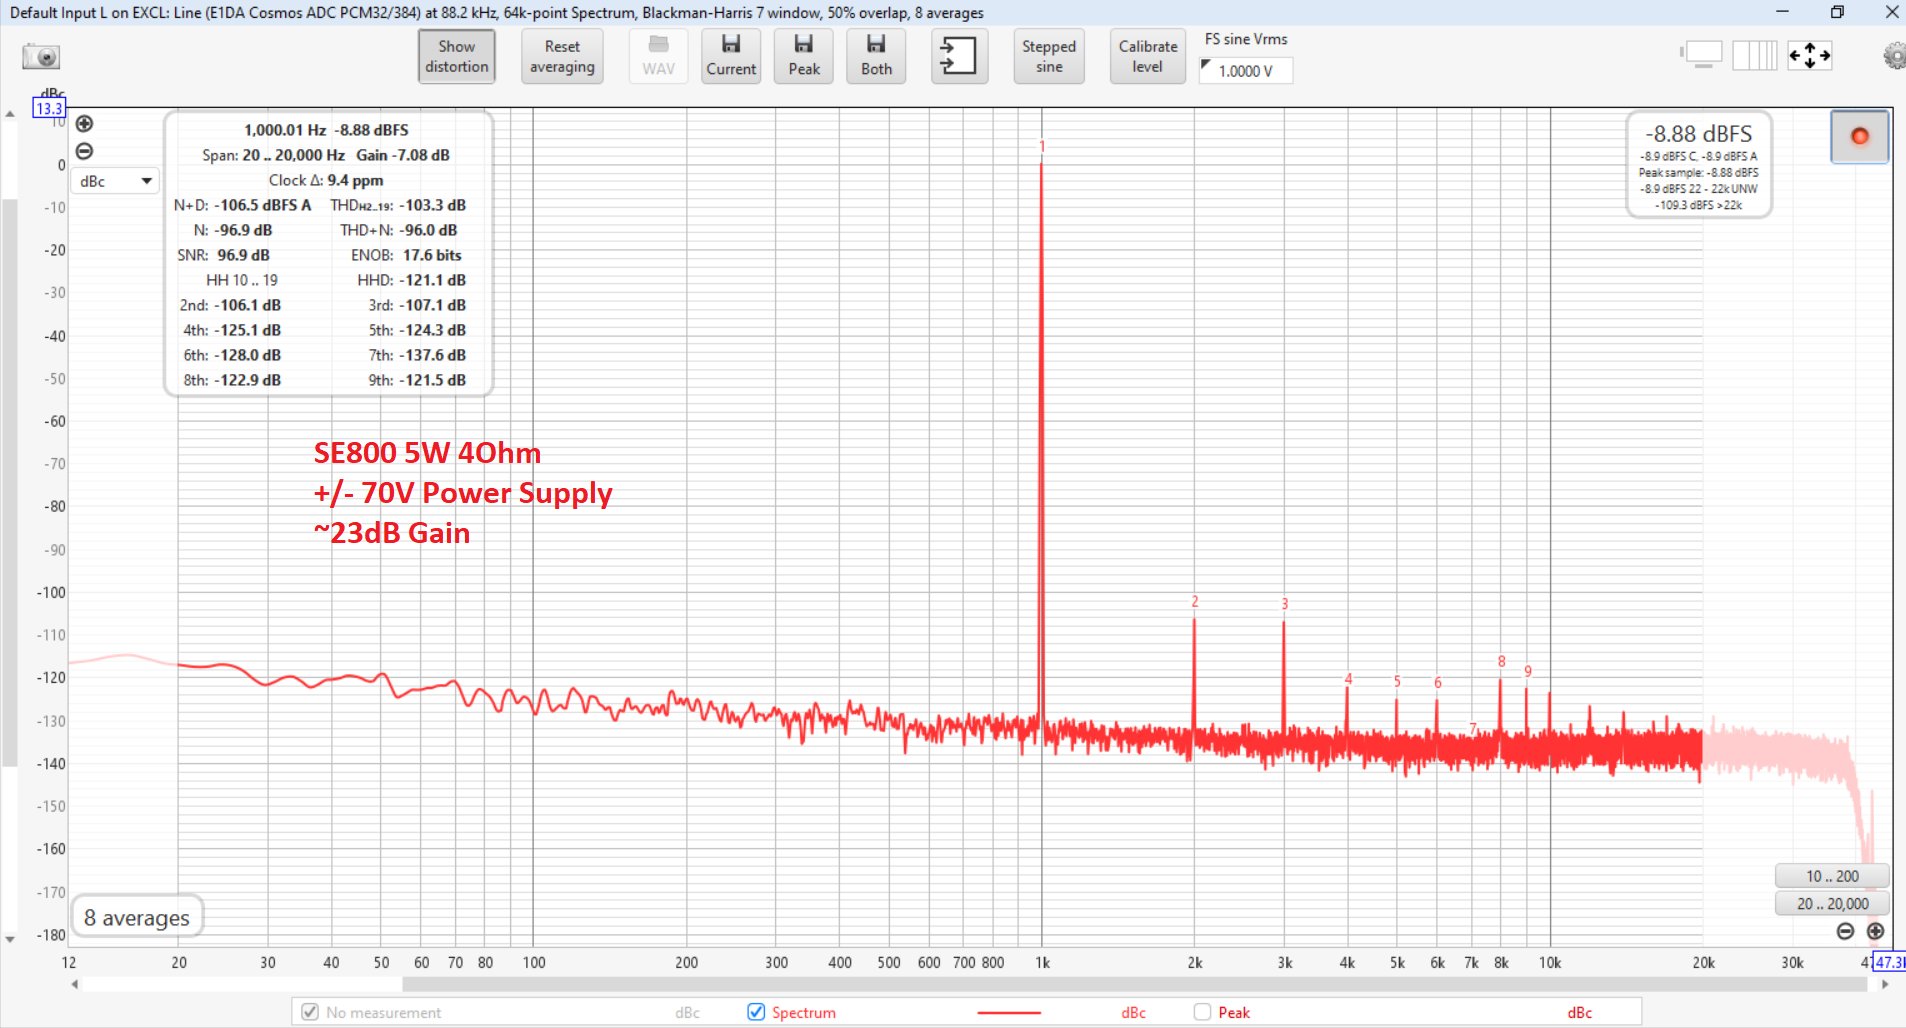Screen dimensions: 1906x1028
Task: Save the Peak trace
Action: [804, 56]
